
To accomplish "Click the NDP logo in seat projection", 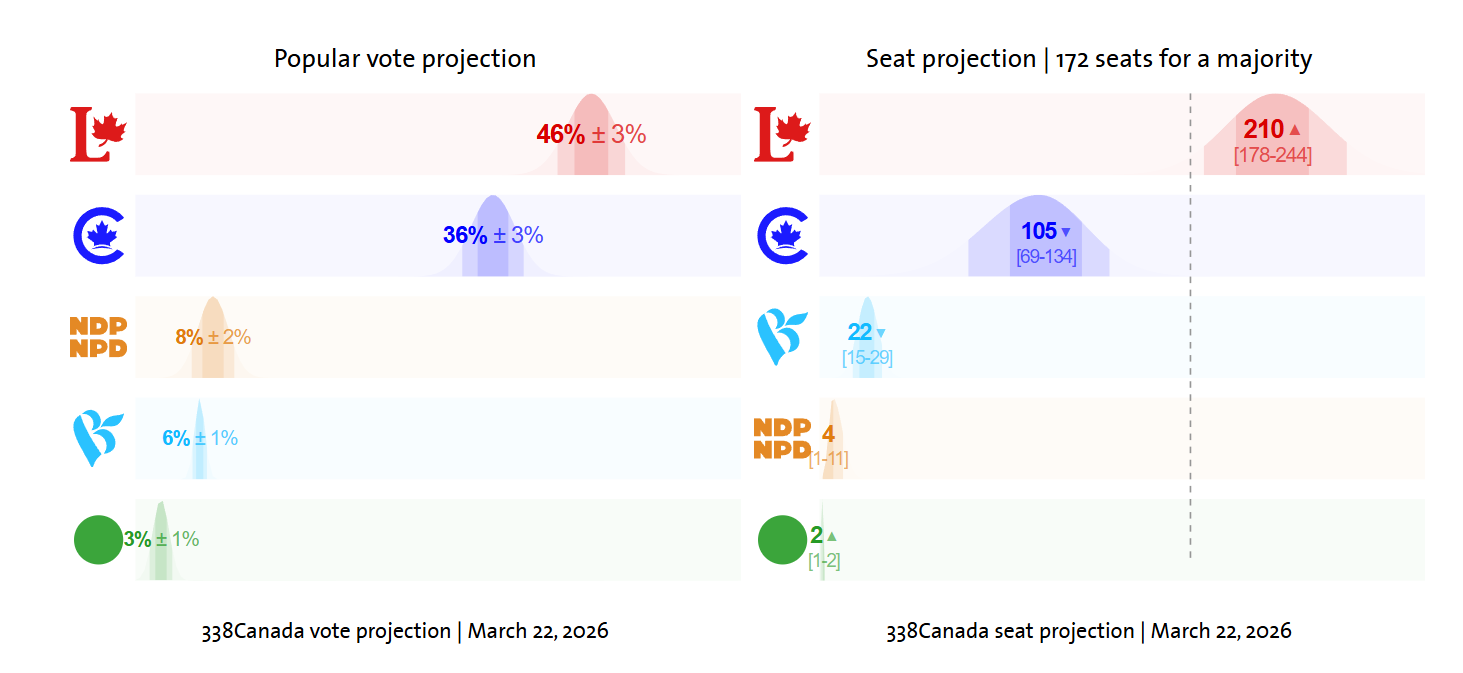I will coord(782,438).
